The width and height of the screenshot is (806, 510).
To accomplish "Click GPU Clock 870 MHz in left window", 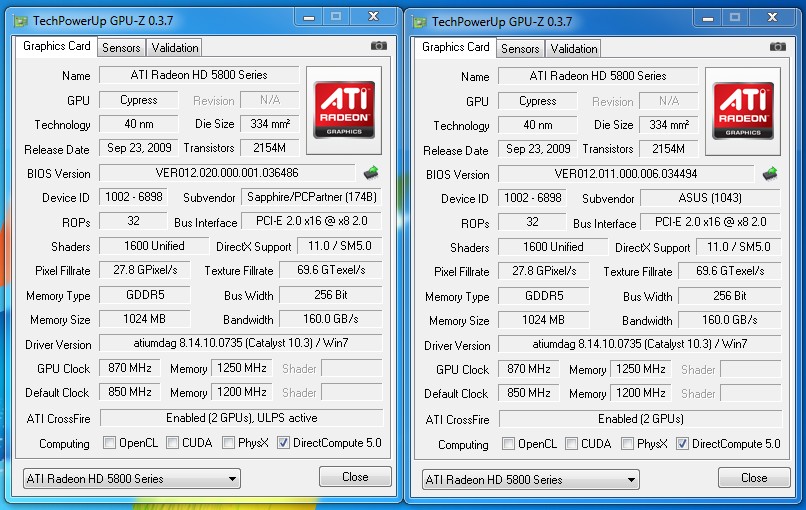I will pos(130,368).
